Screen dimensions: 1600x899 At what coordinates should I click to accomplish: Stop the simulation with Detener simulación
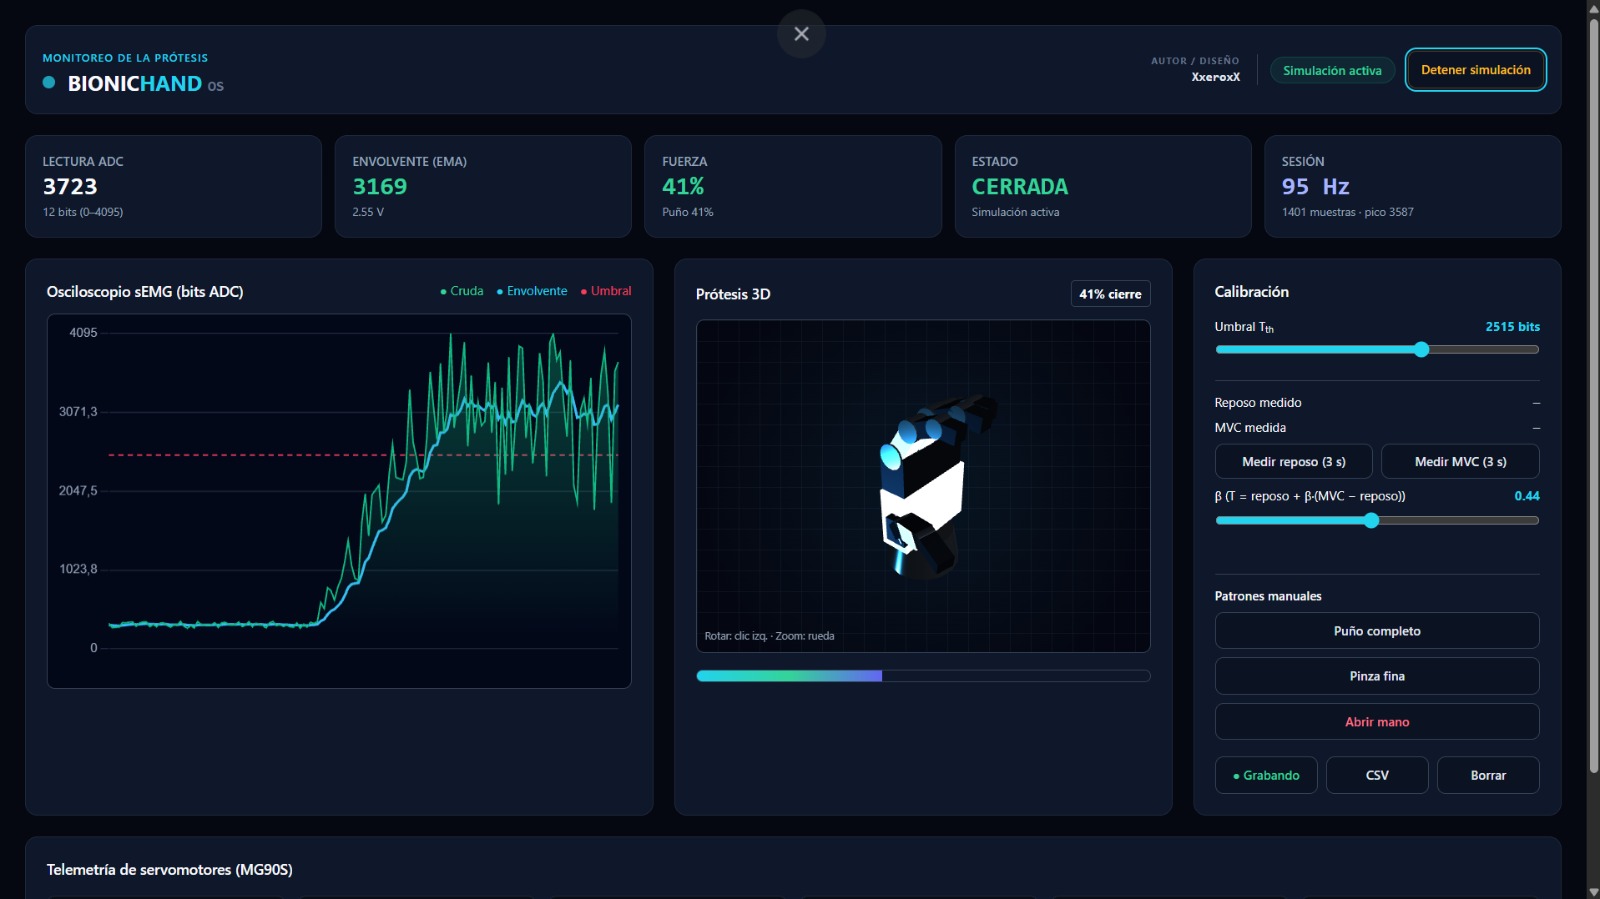pos(1476,70)
